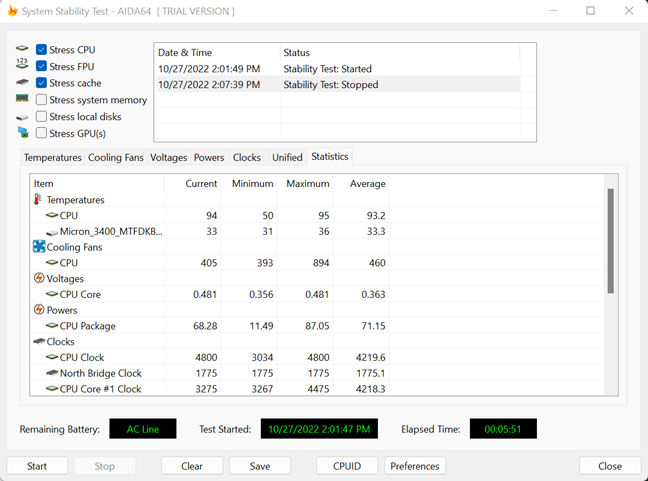
Task: Click the blue fan icon next to Cooling Fans
Action: [x=39, y=247]
